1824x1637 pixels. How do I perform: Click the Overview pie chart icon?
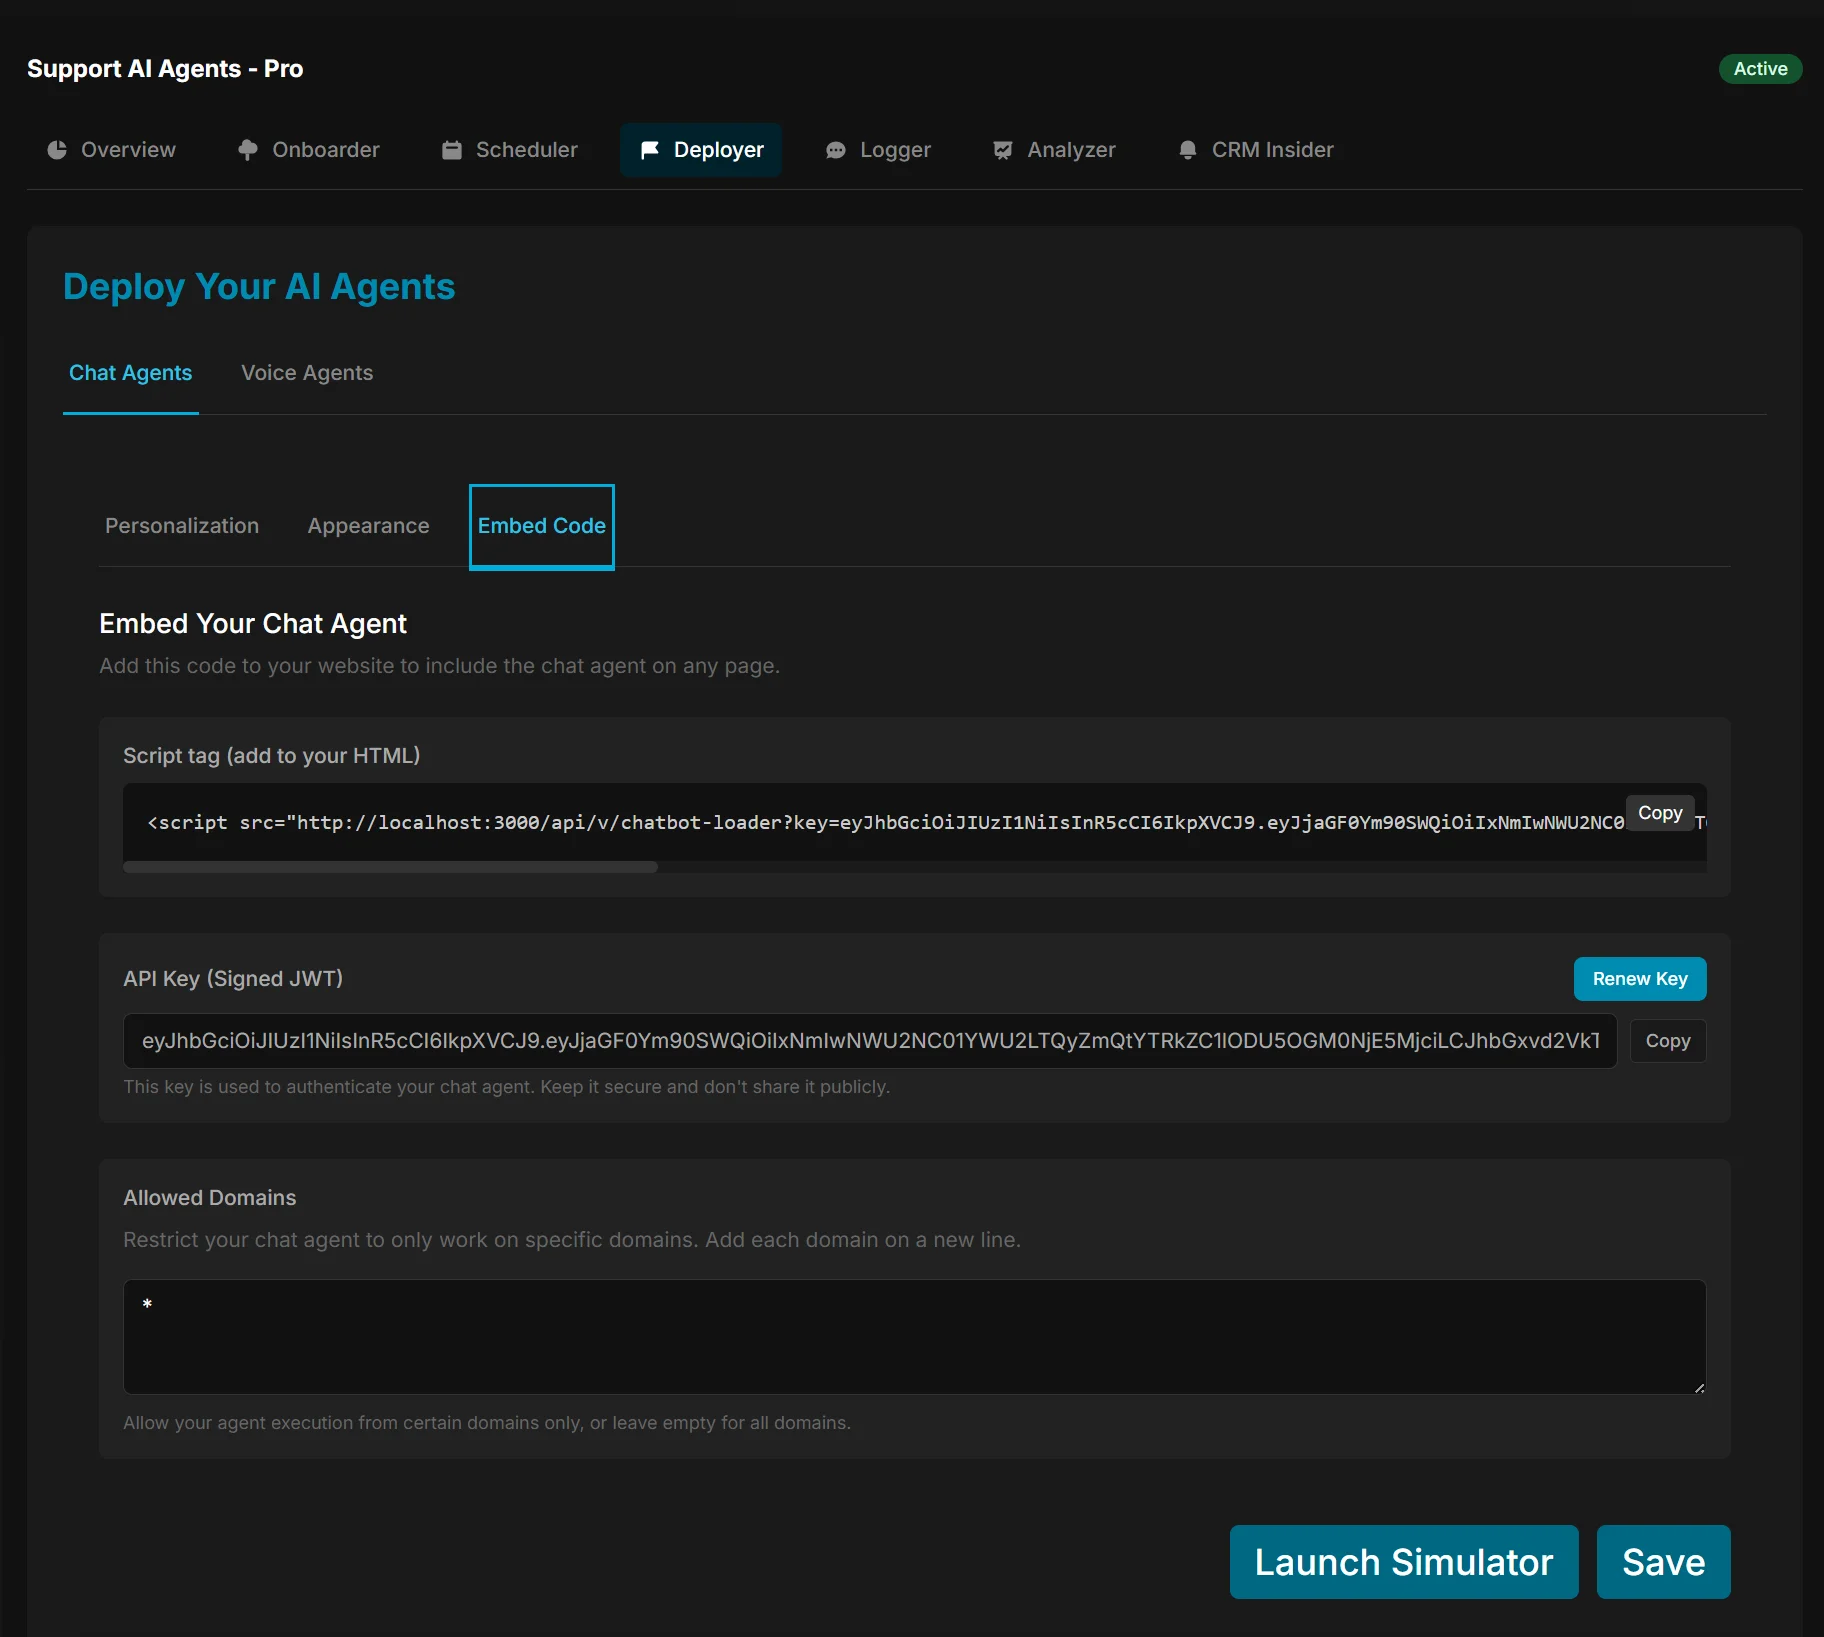point(57,150)
